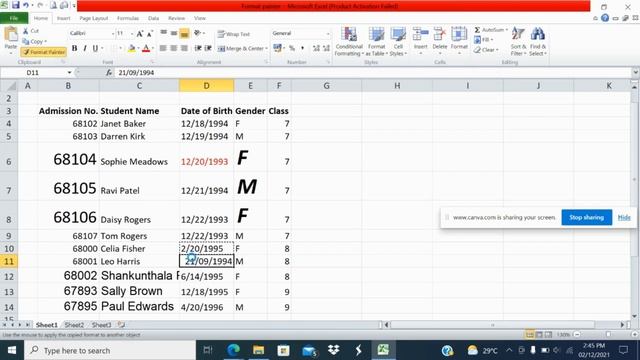Click the Increase Decimal icon
This screenshot has height=360, width=640.
[316, 49]
